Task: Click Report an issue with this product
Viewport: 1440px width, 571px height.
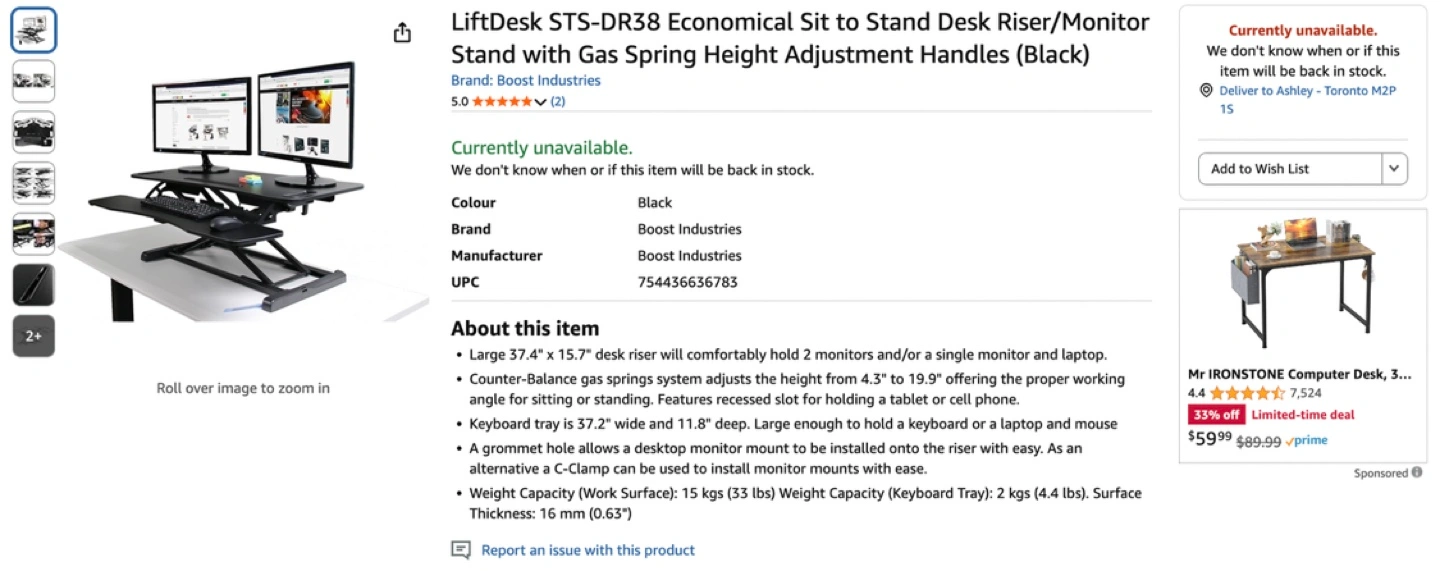Action: tap(587, 550)
